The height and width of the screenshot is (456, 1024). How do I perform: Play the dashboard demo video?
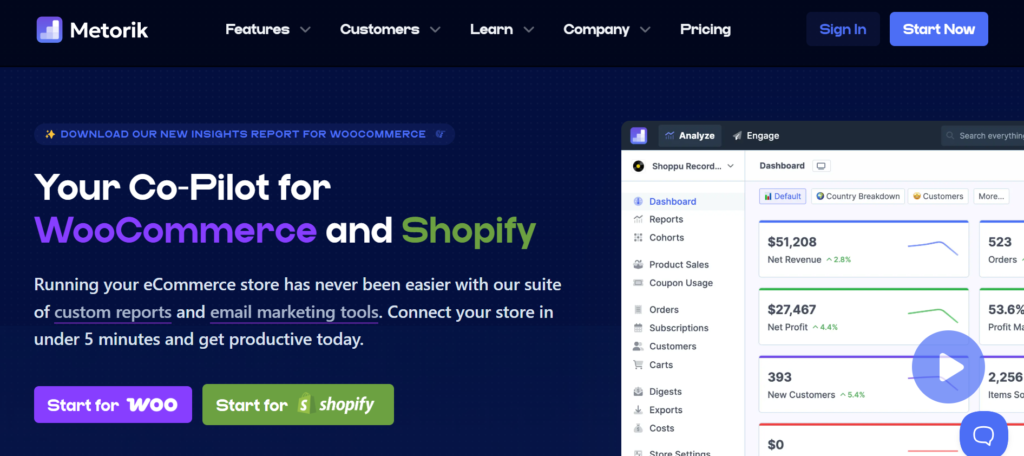point(948,367)
